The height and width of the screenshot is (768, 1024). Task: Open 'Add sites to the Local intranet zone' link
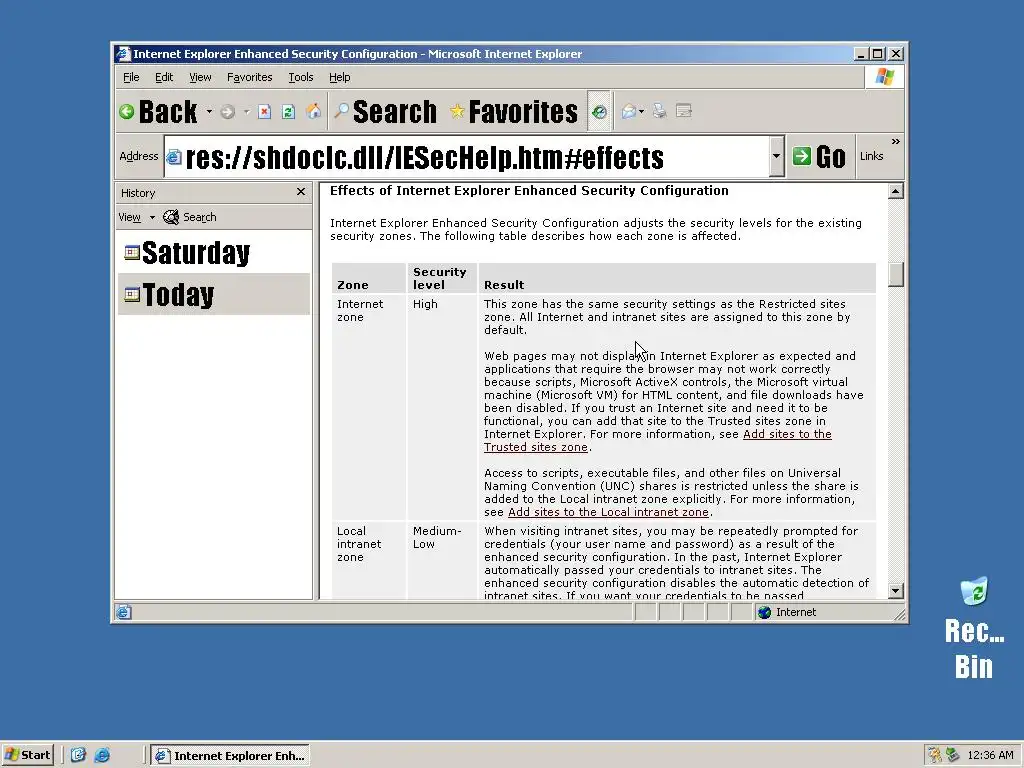click(x=608, y=513)
